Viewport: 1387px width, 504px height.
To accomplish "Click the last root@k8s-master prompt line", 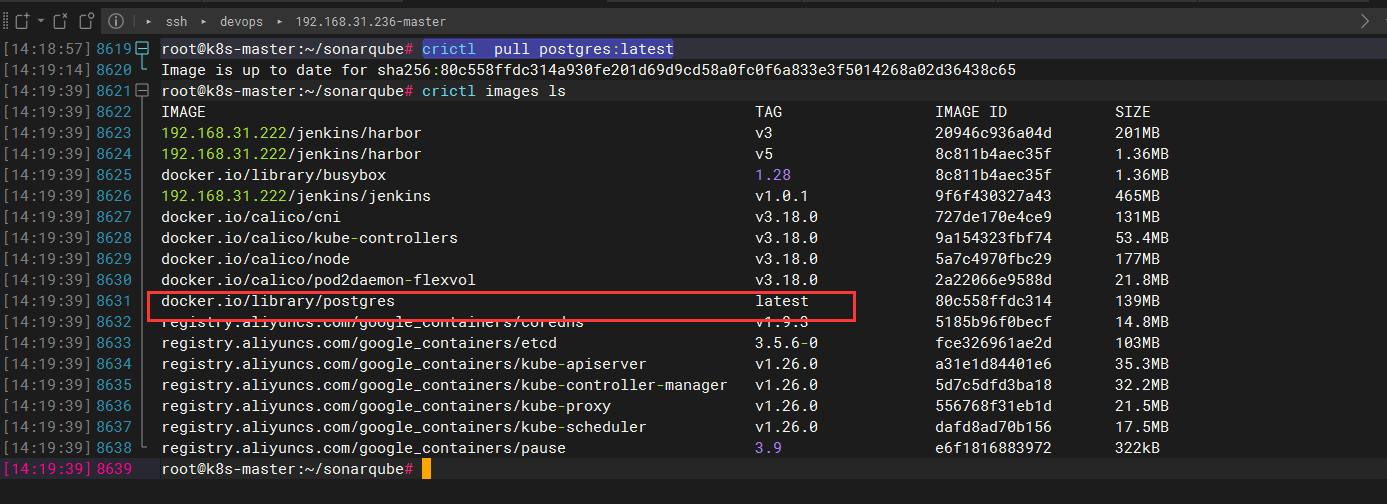I will point(287,469).
